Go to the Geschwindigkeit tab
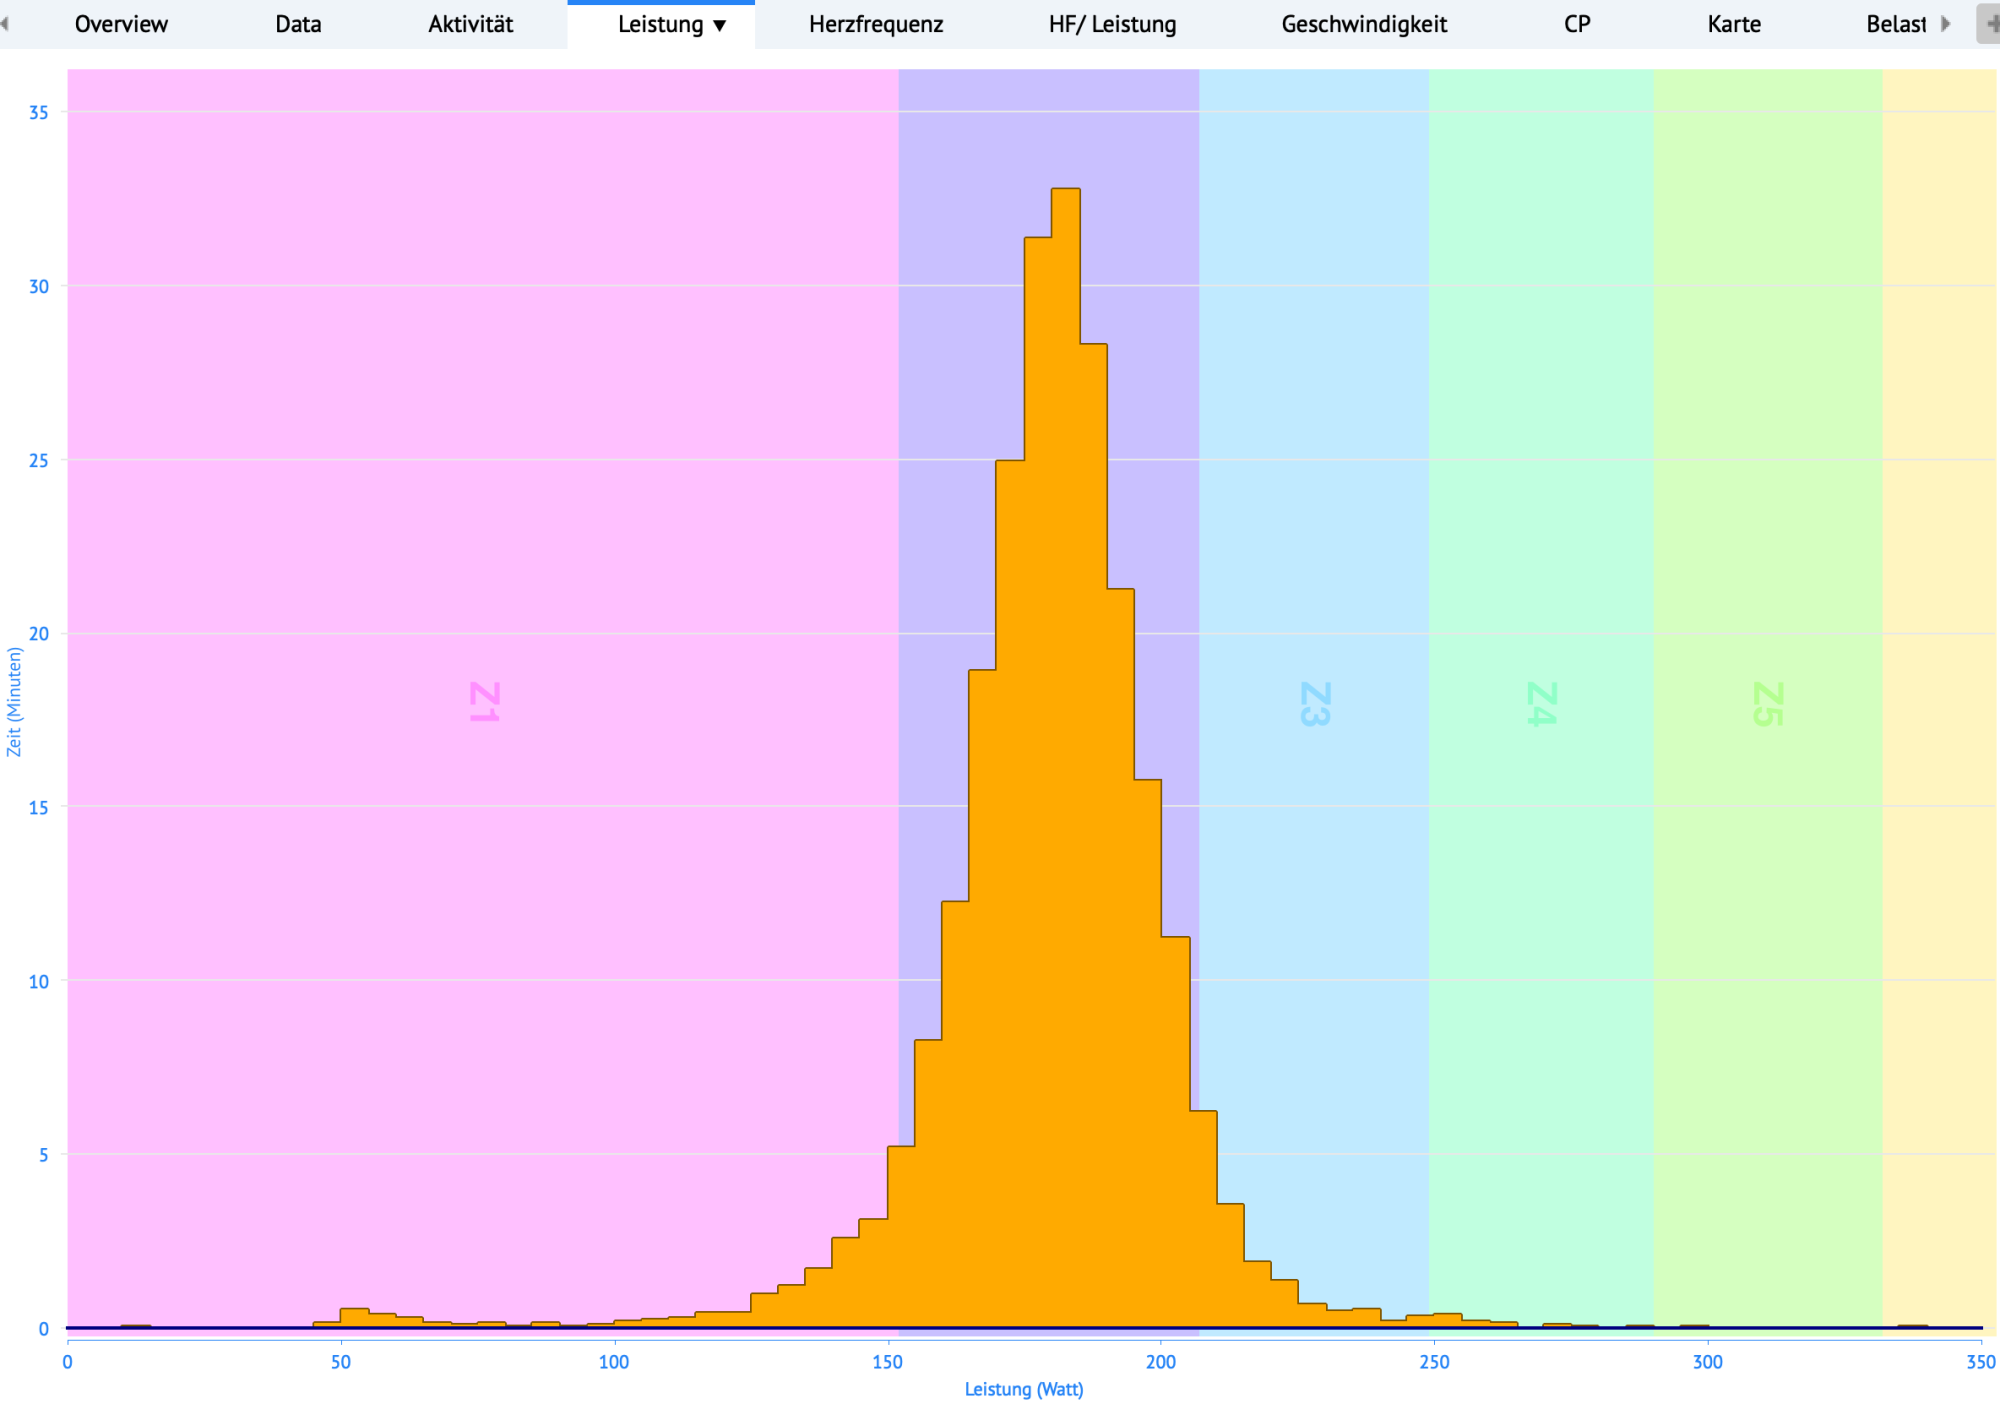This screenshot has height=1404, width=2000. (1364, 24)
